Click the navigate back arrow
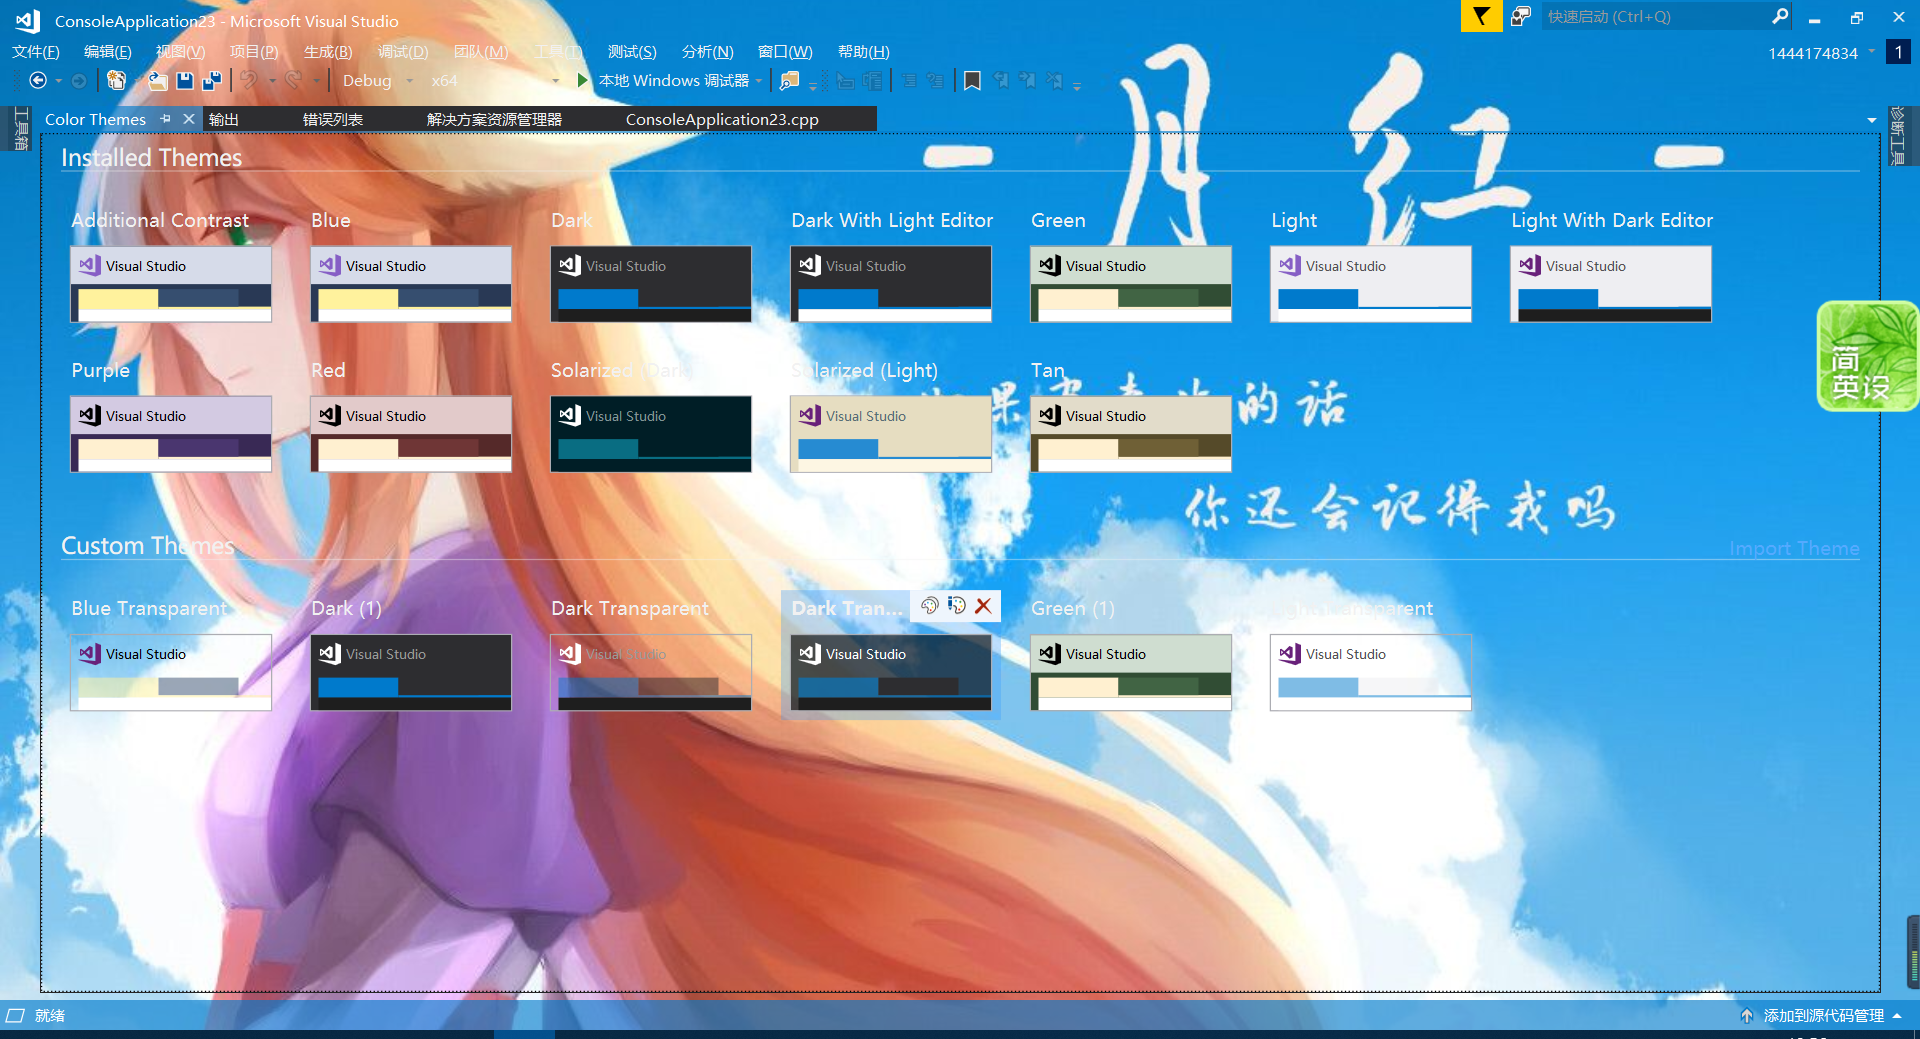The image size is (1920, 1039). [40, 80]
